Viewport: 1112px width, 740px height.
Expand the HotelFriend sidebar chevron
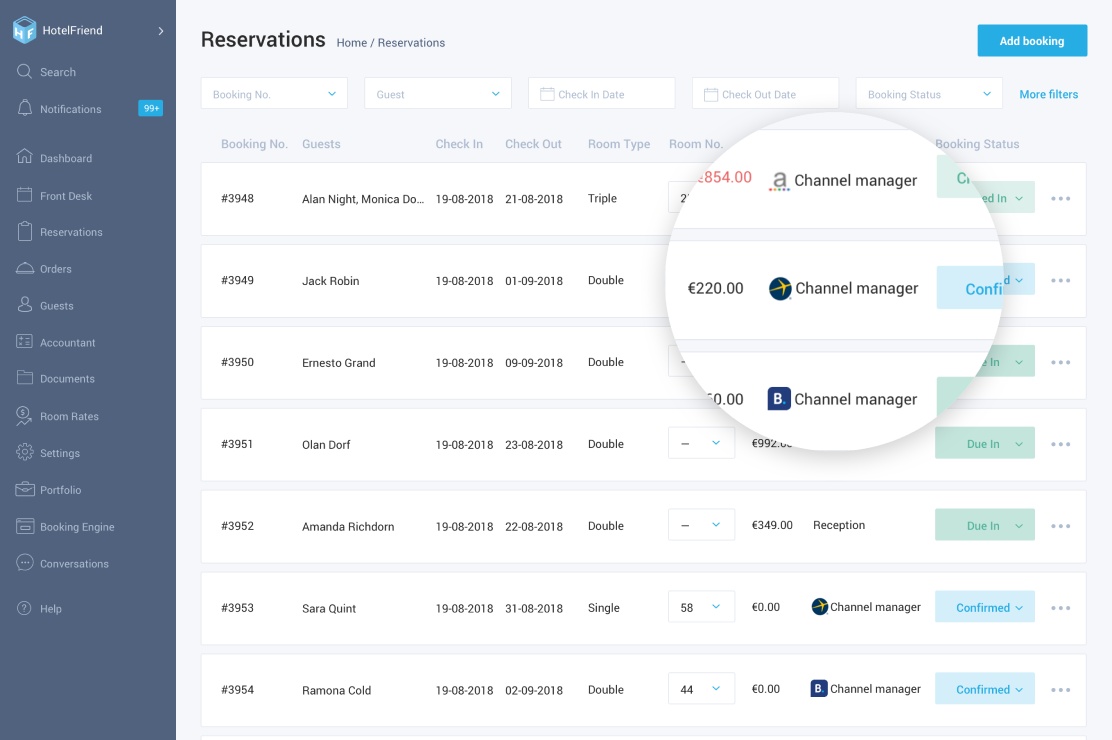(x=161, y=31)
